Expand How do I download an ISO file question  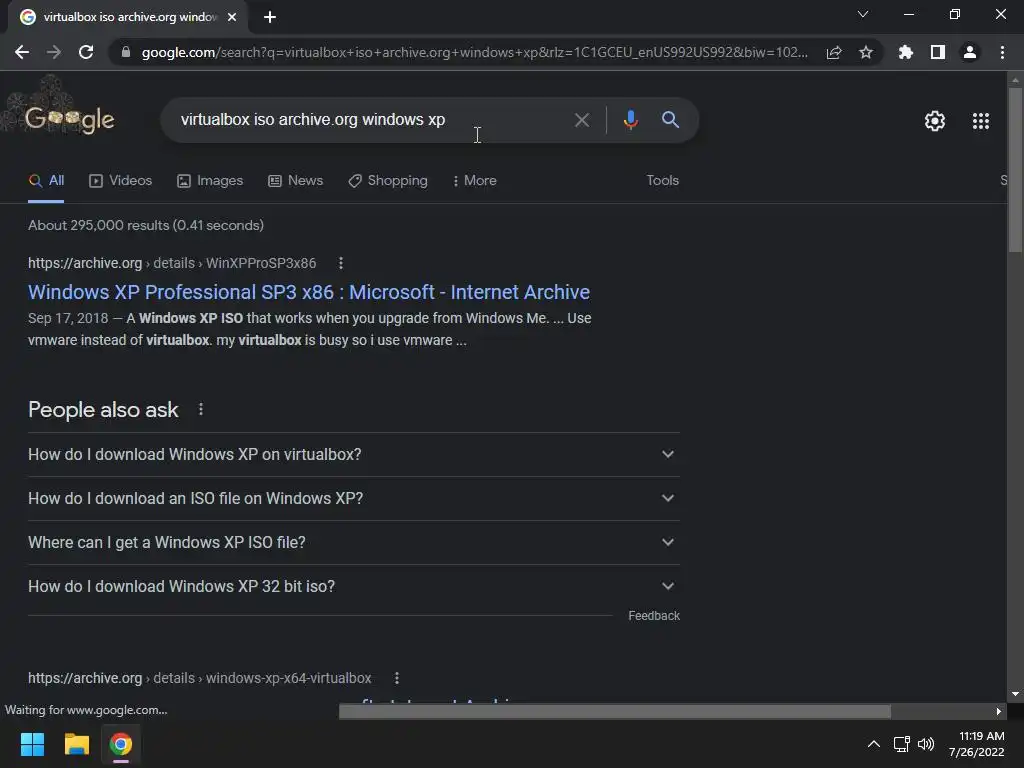[x=353, y=499]
